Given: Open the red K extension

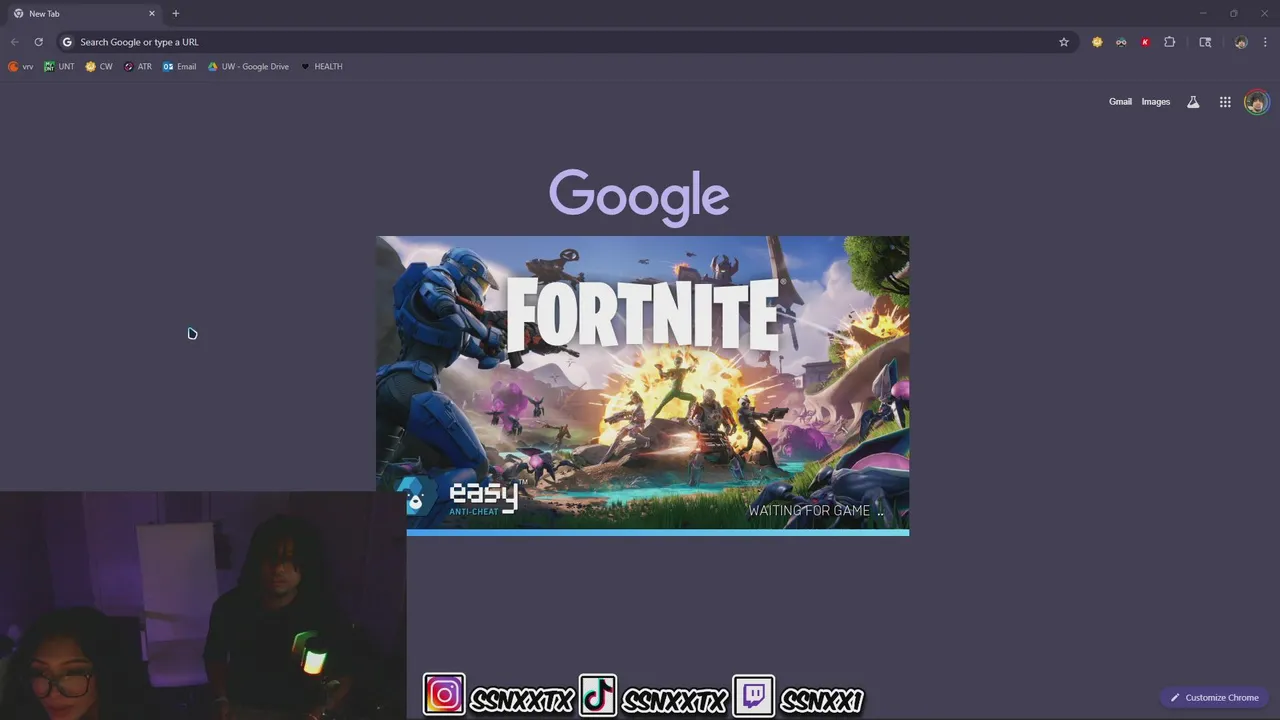Looking at the screenshot, I should pos(1145,42).
